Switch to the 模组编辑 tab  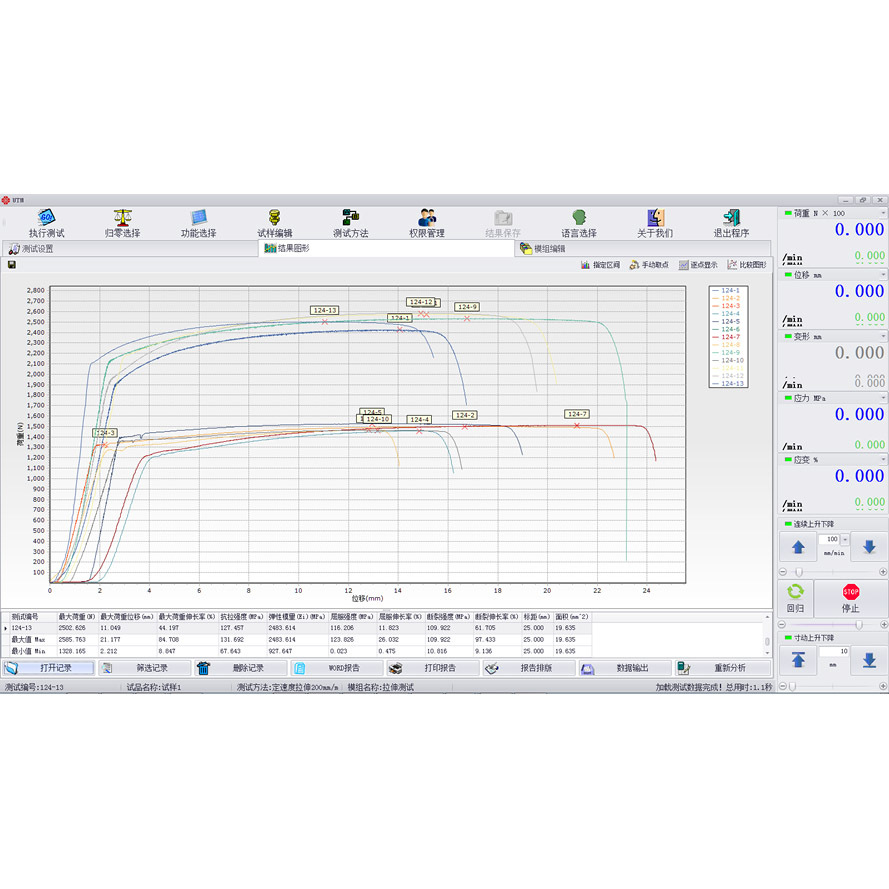click(x=543, y=249)
